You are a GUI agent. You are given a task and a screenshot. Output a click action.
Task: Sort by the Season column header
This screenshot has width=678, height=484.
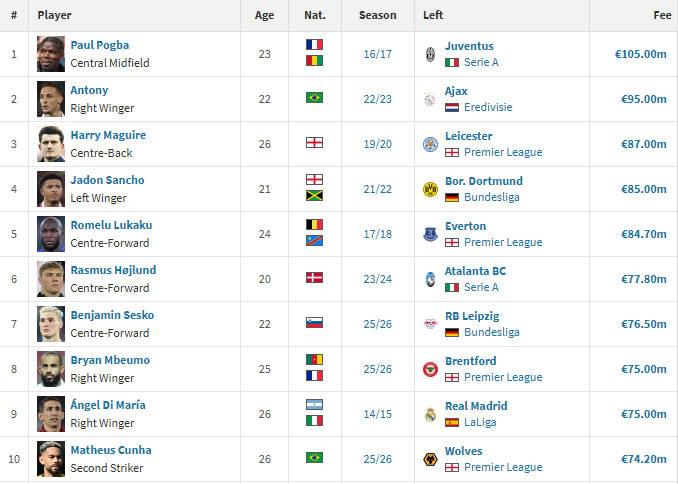(377, 15)
